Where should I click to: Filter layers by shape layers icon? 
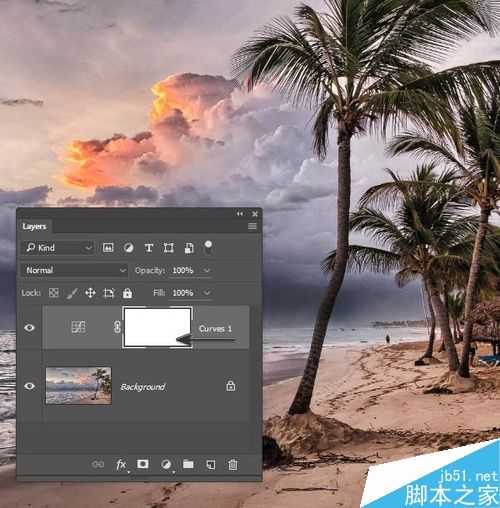(168, 248)
